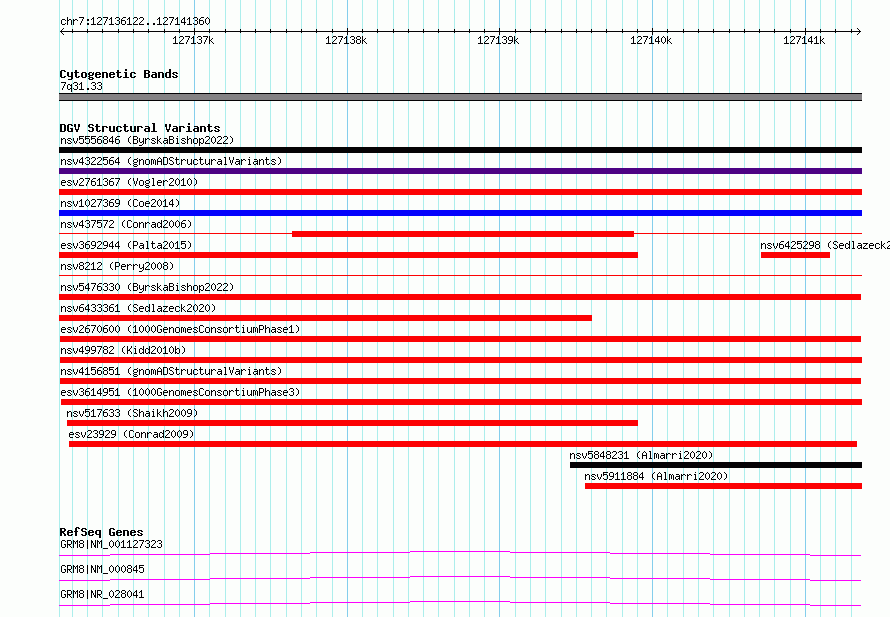Viewport: 890px width, 617px height.
Task: Click the purple nsv4322564 variant bar
Action: (460, 171)
